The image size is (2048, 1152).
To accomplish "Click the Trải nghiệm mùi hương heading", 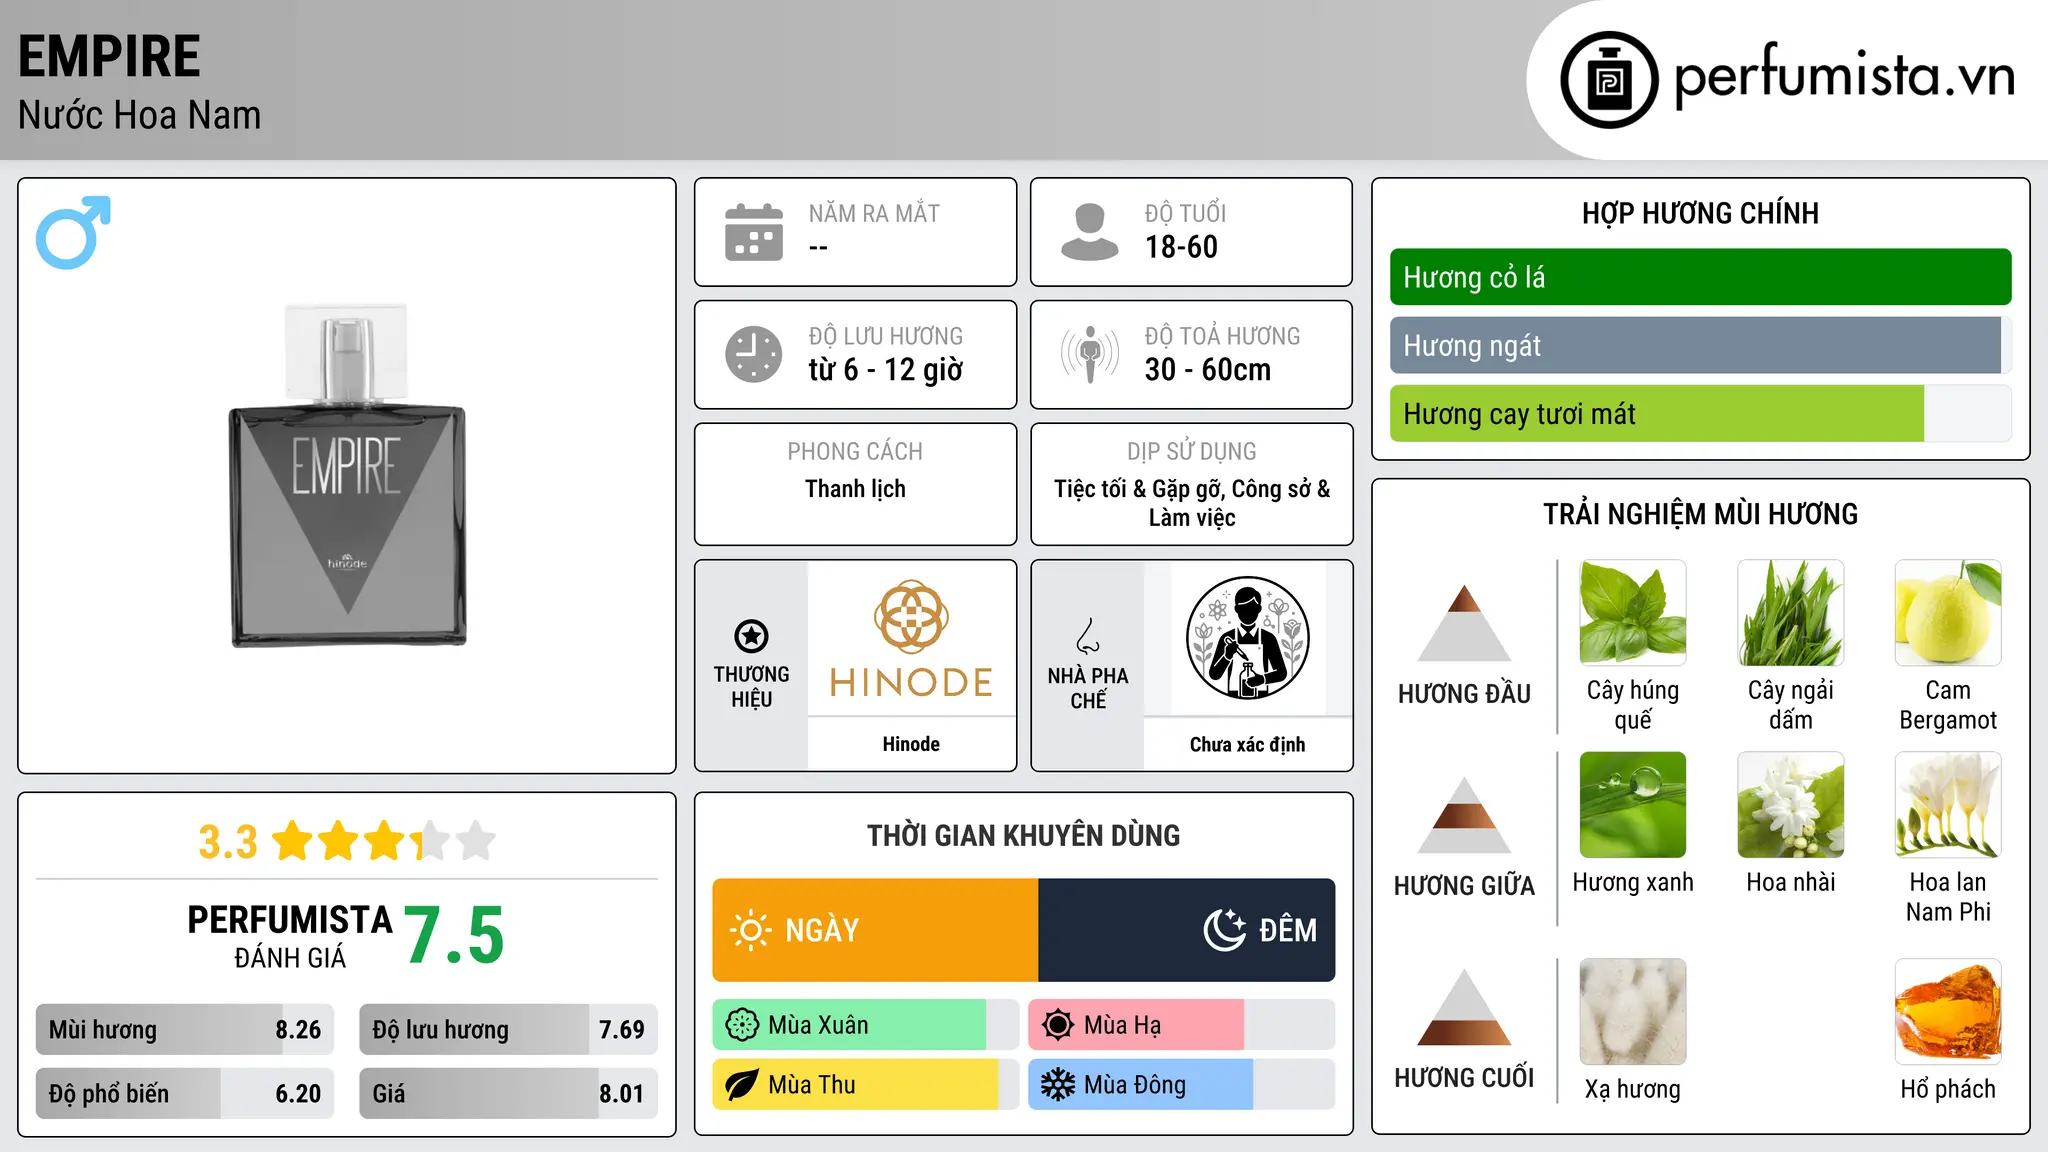I will pos(1700,514).
